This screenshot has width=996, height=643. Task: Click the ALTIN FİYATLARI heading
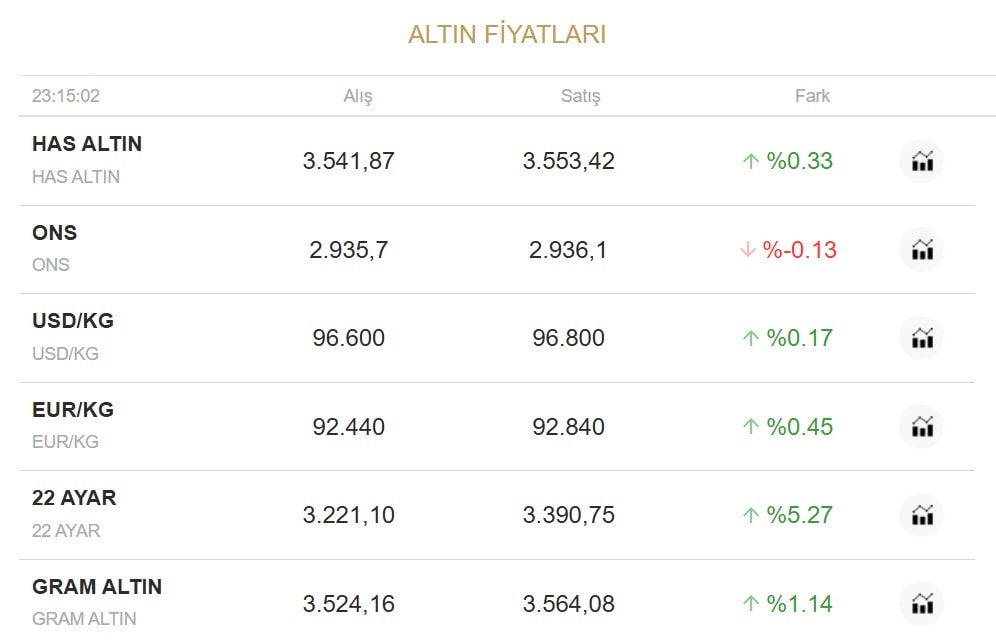coord(507,35)
